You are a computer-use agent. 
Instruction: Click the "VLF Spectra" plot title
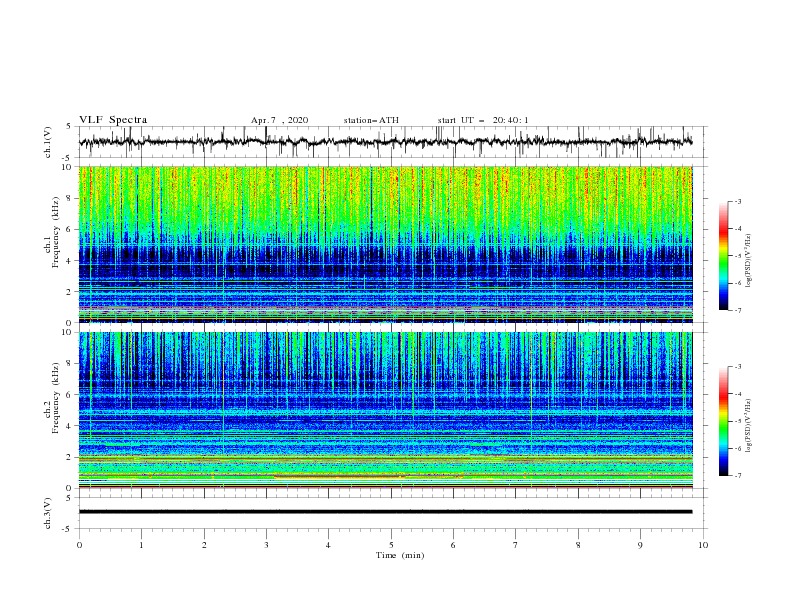click(113, 120)
